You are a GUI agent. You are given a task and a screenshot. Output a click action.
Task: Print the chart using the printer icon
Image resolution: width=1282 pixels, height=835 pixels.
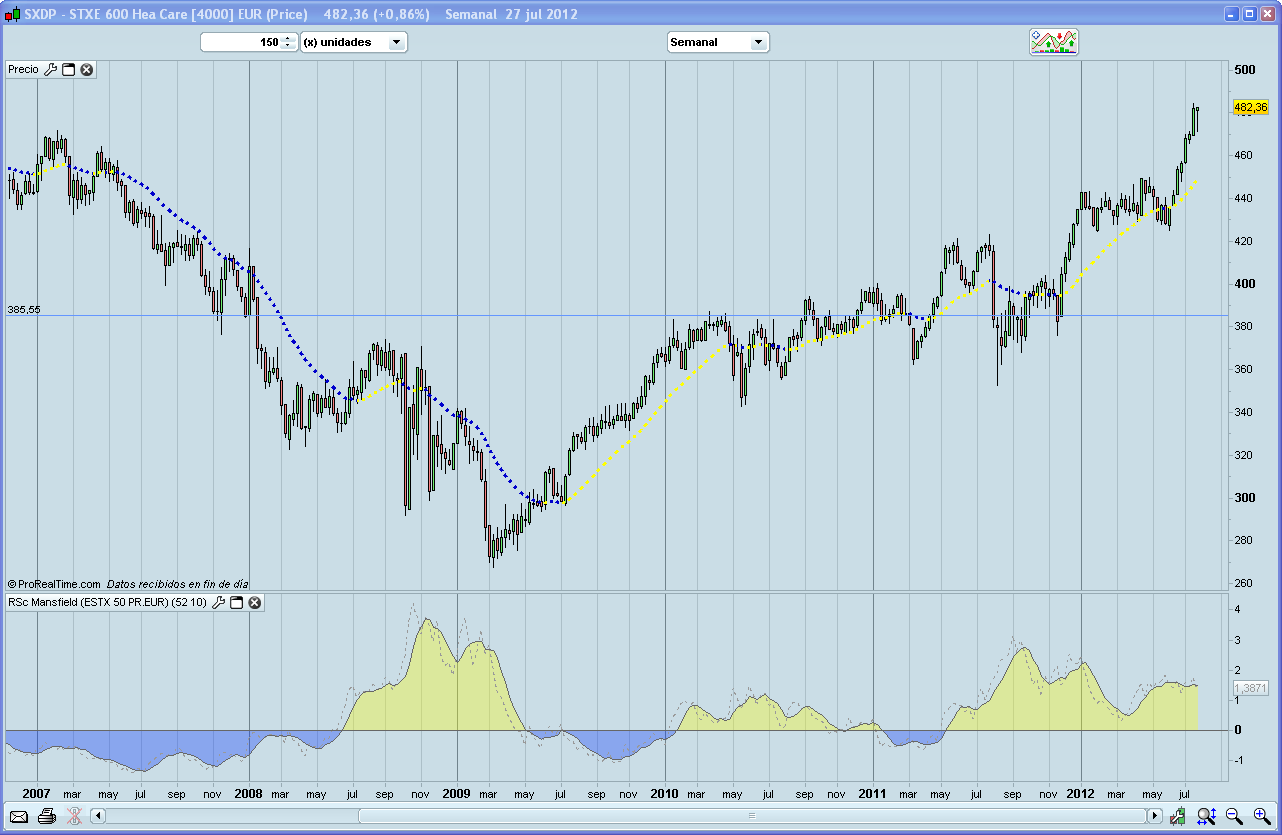(46, 816)
